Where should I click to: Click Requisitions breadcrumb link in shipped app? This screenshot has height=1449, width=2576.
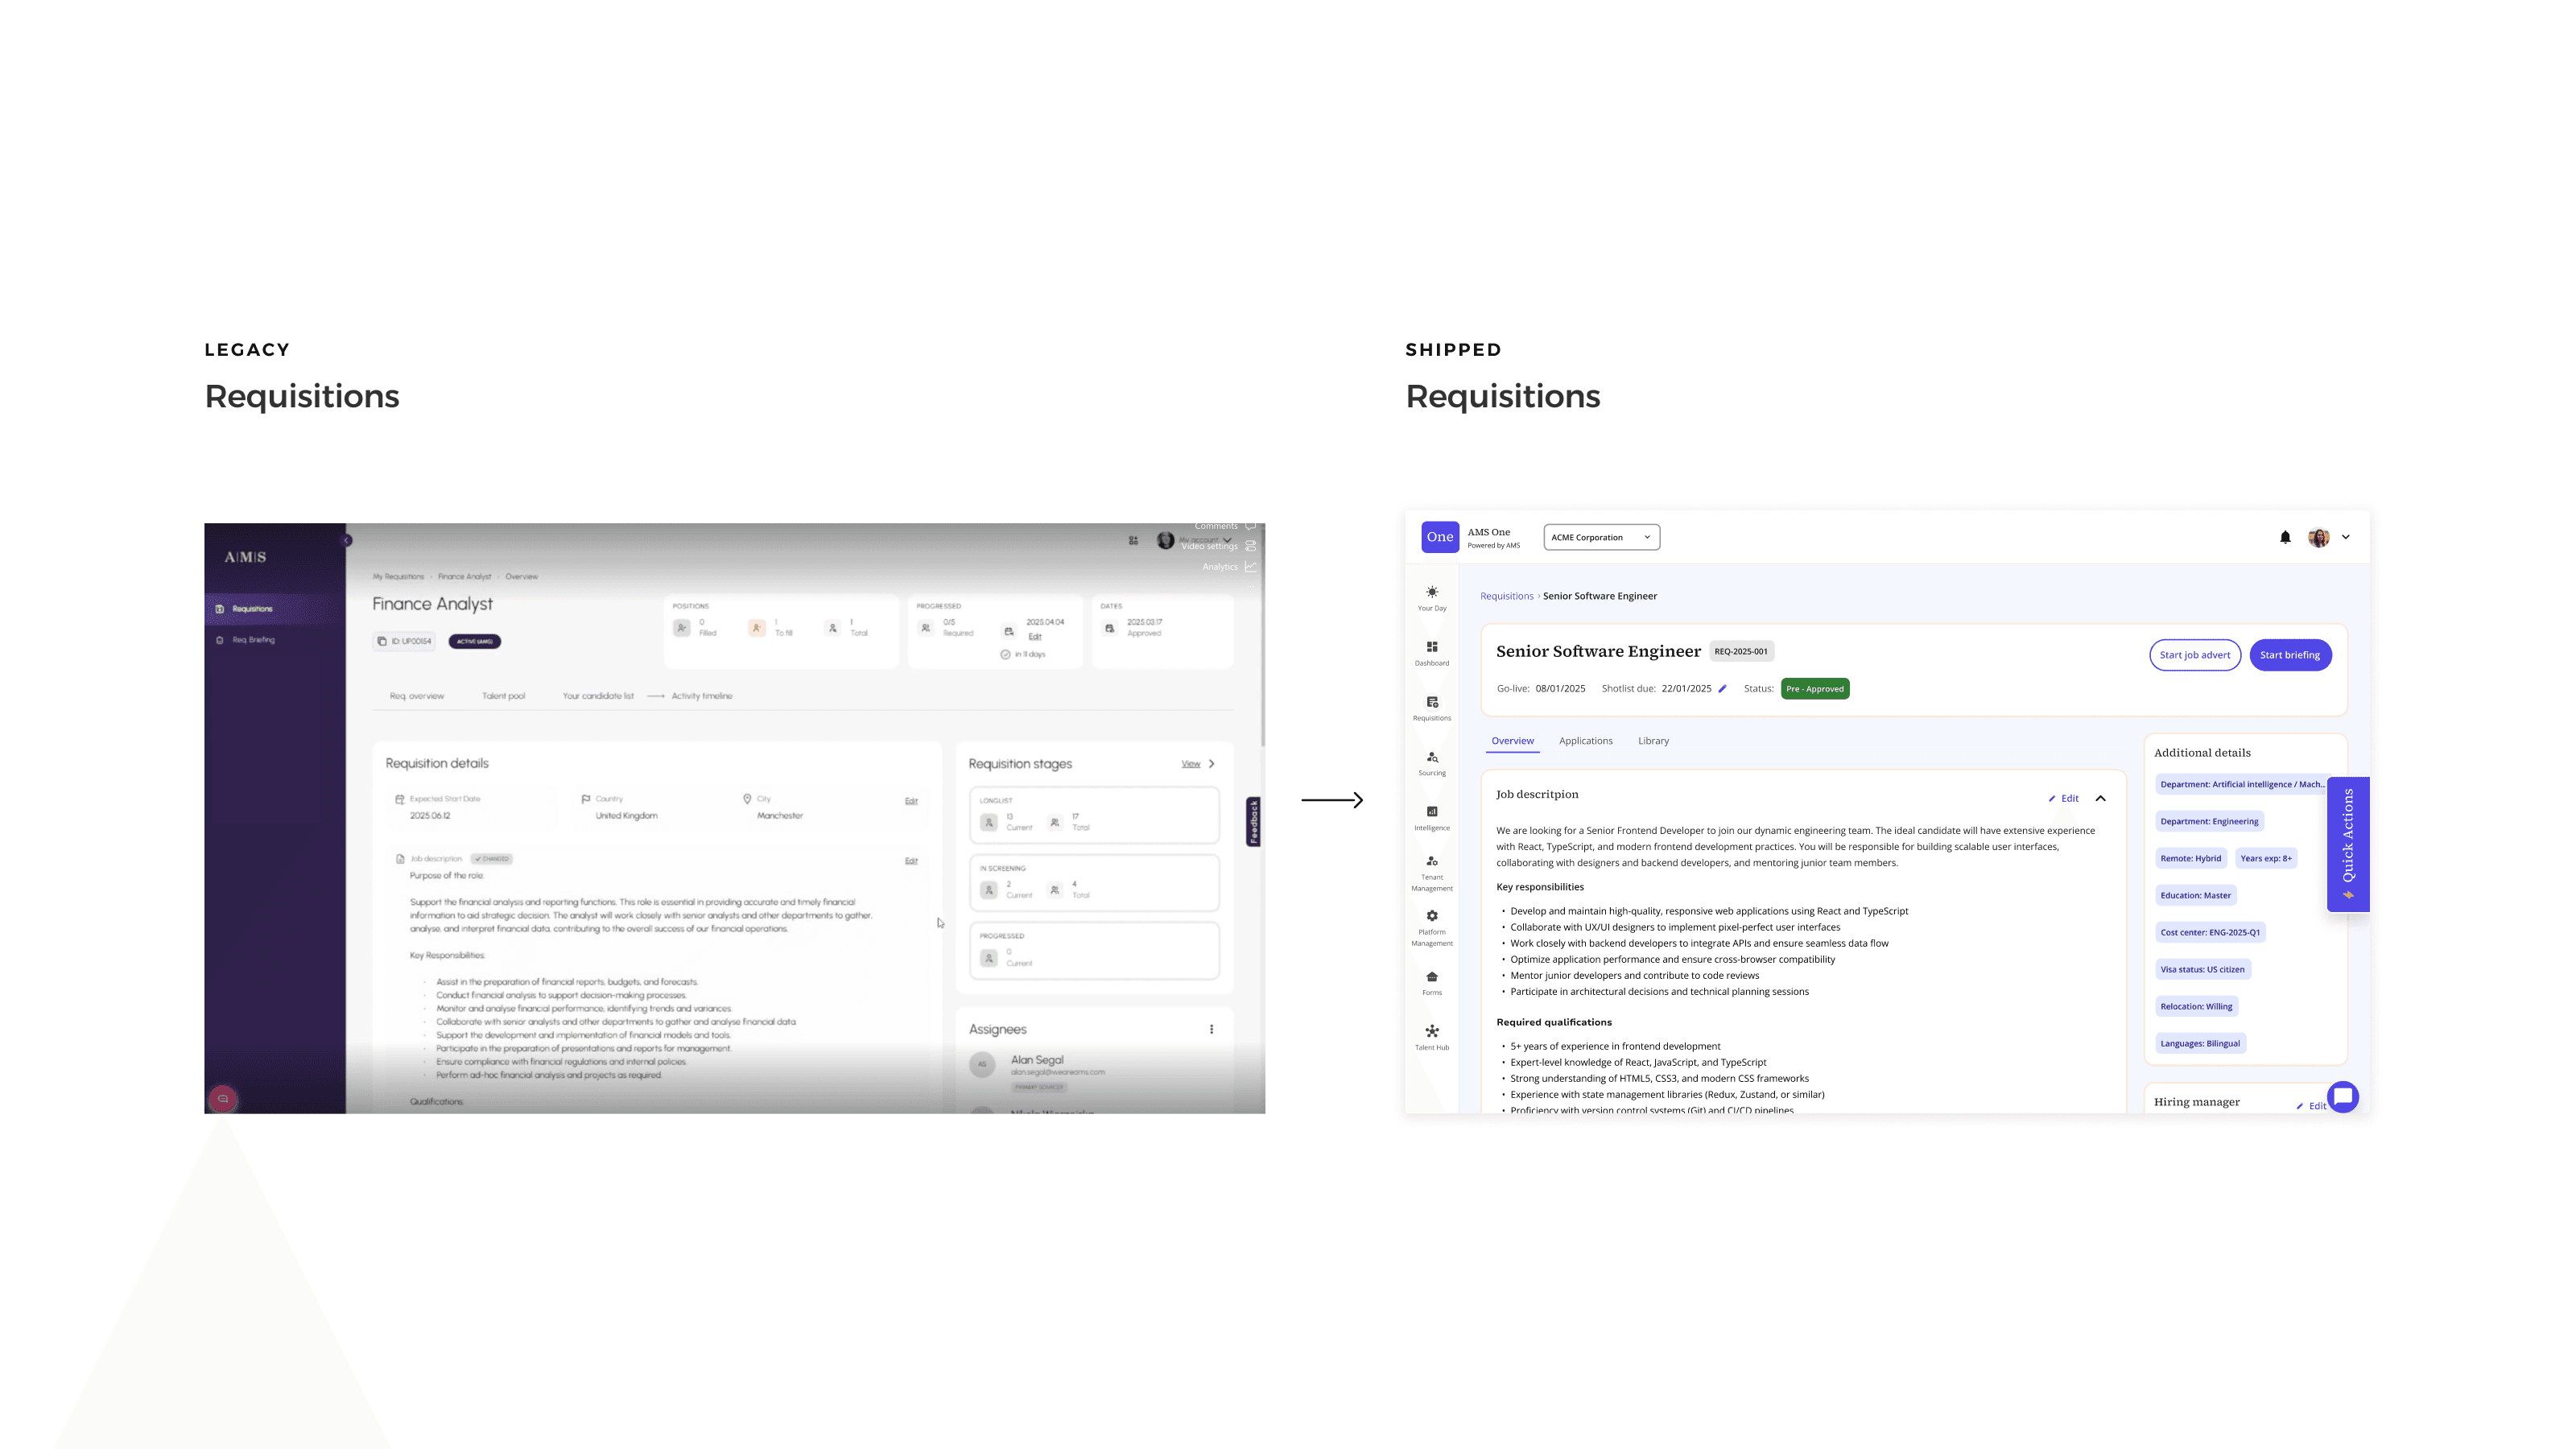pyautogui.click(x=1506, y=596)
